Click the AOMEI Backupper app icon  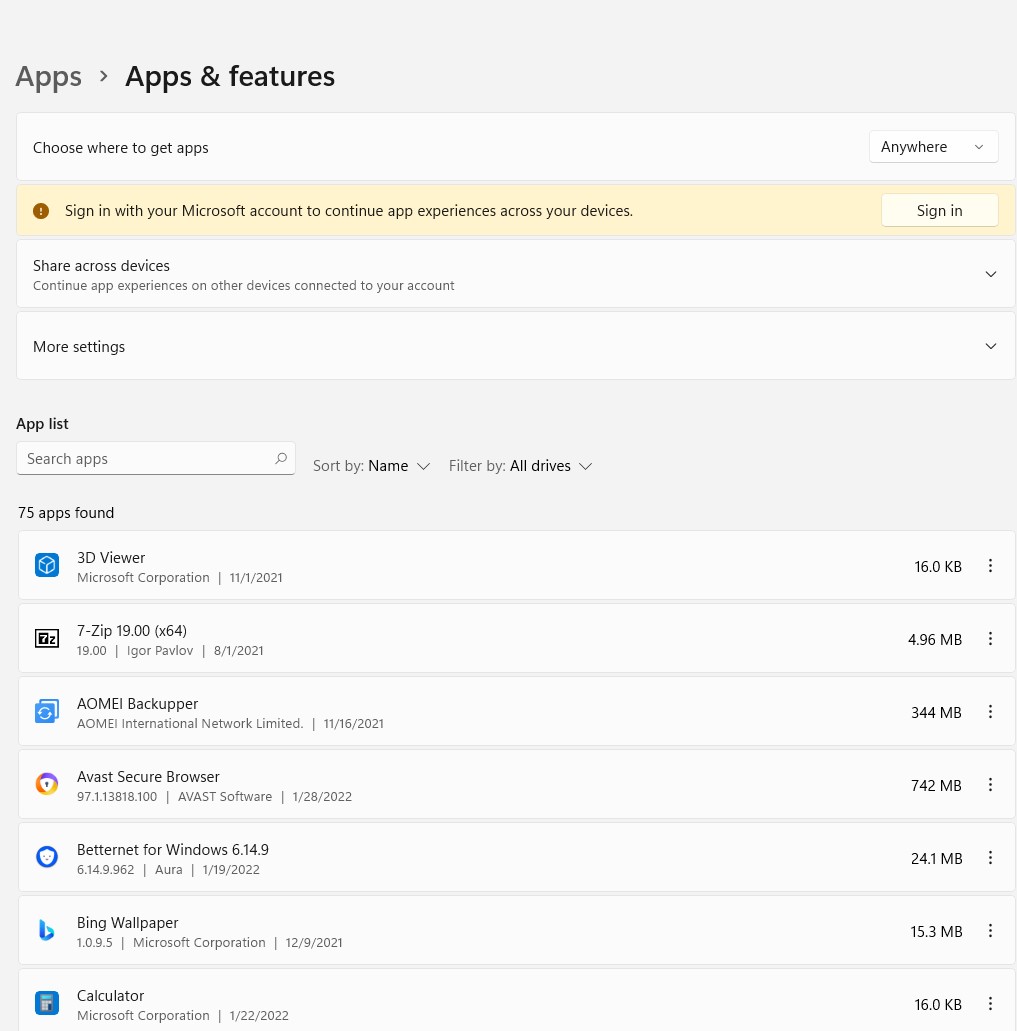pos(47,712)
